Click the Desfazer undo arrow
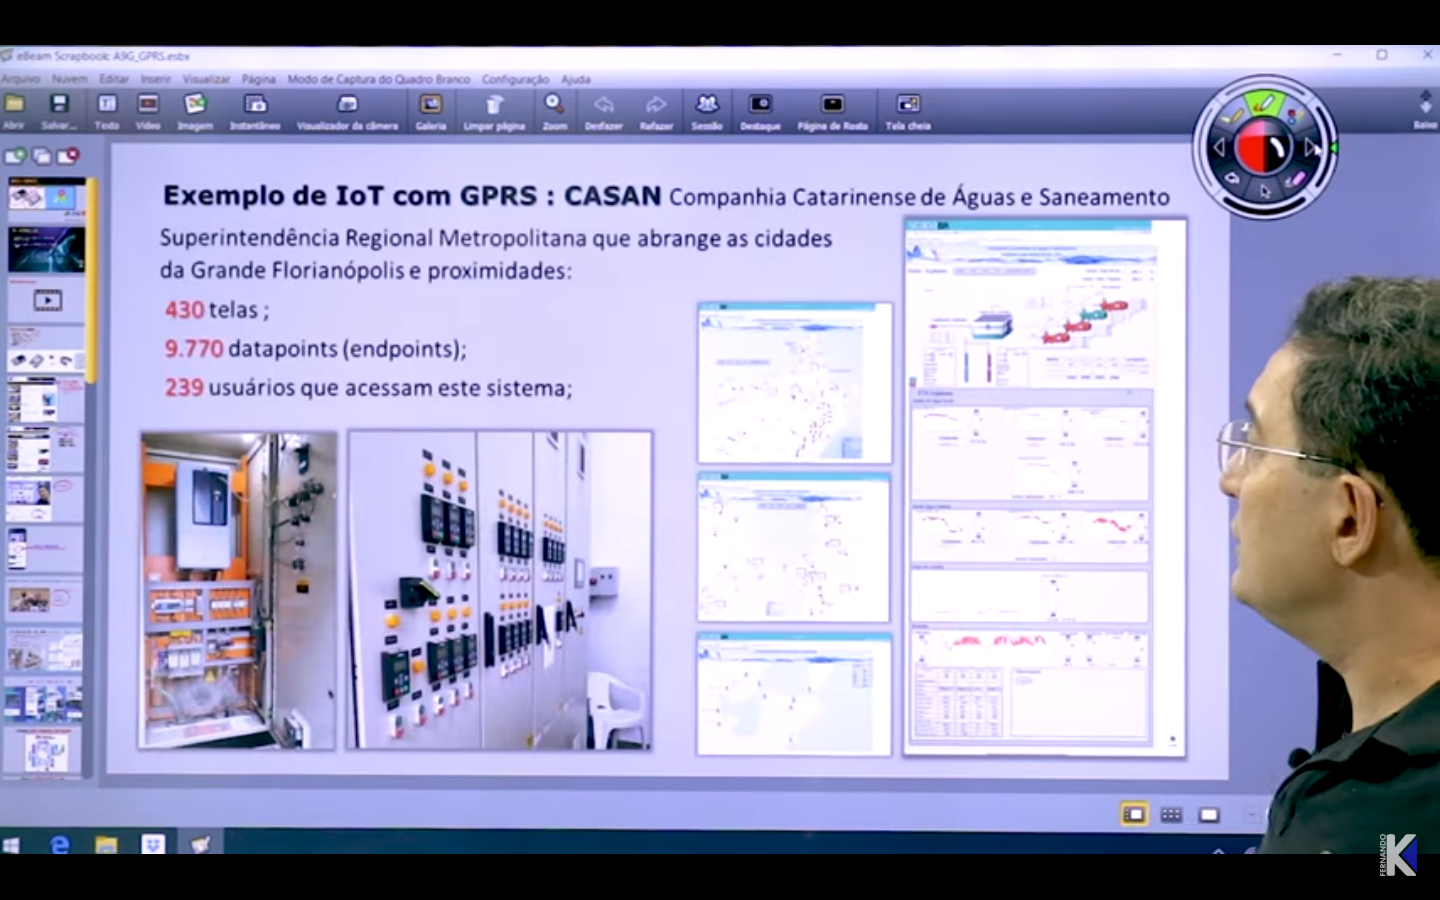The width and height of the screenshot is (1440, 900). point(603,110)
